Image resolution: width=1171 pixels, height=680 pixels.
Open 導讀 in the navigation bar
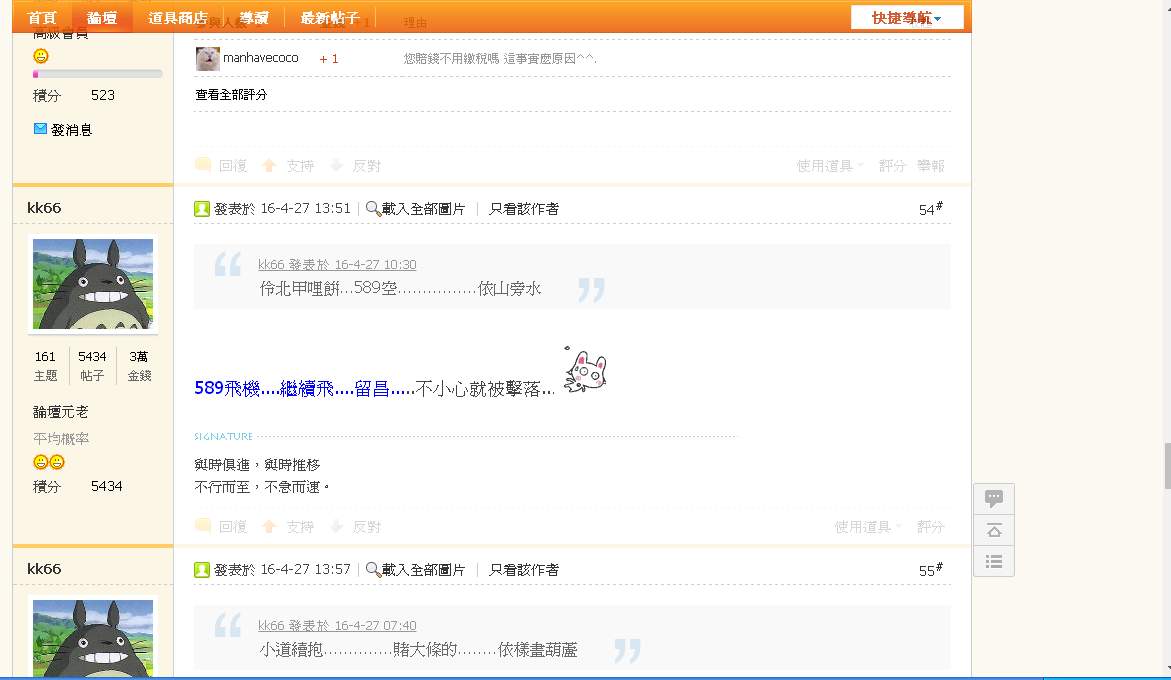(x=254, y=17)
